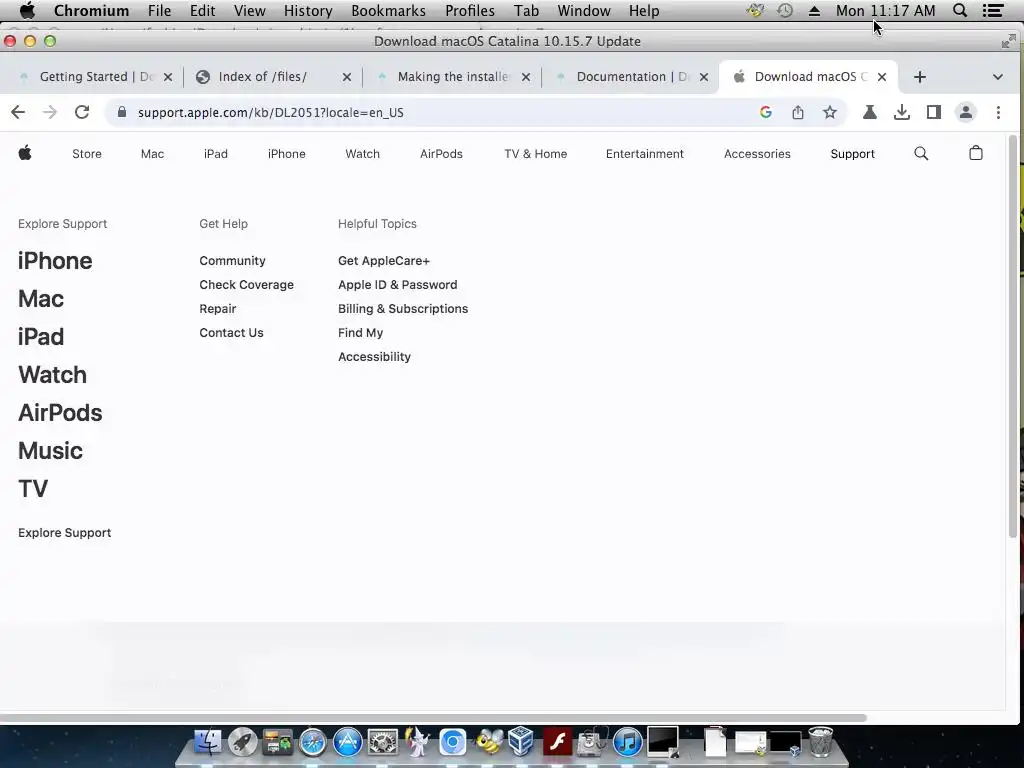The height and width of the screenshot is (768, 1024).
Task: Click the Apple logo in site navigation
Action: point(25,153)
